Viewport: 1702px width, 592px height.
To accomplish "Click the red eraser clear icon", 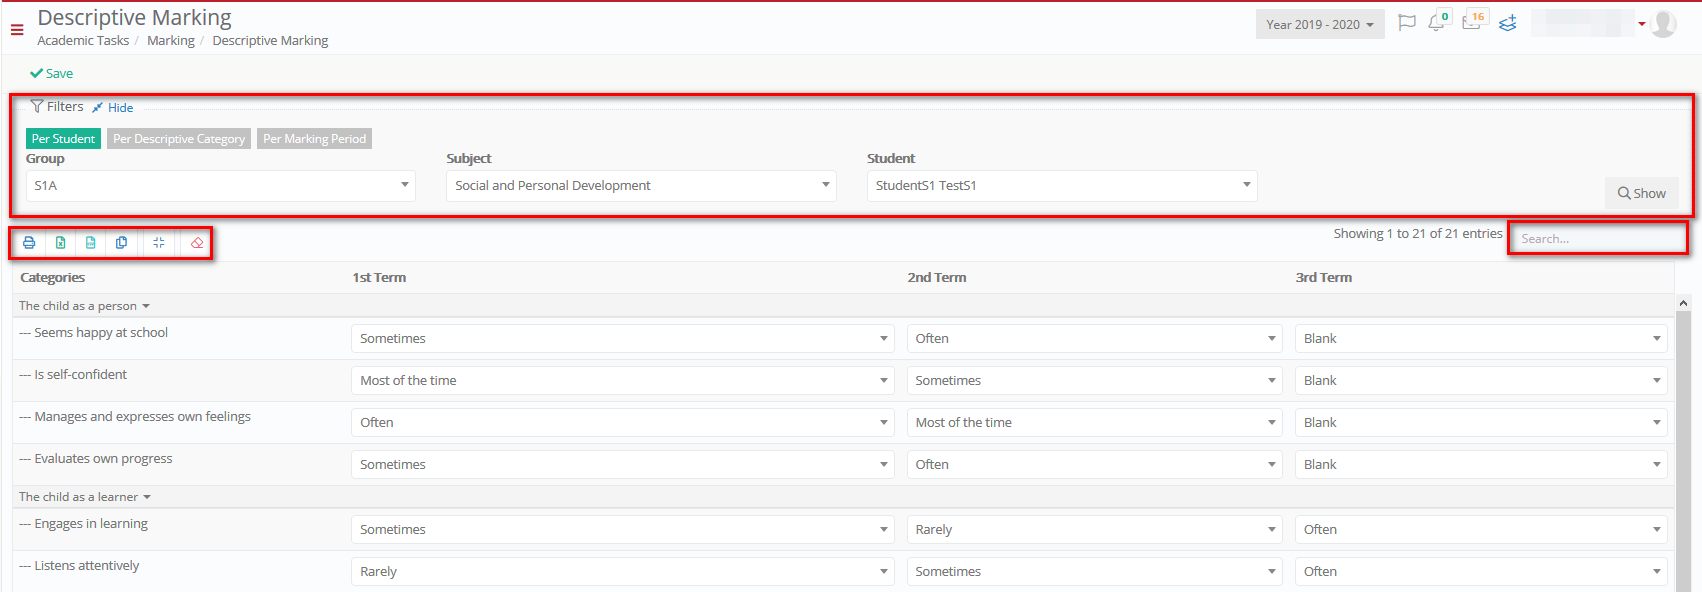I will click(x=197, y=243).
